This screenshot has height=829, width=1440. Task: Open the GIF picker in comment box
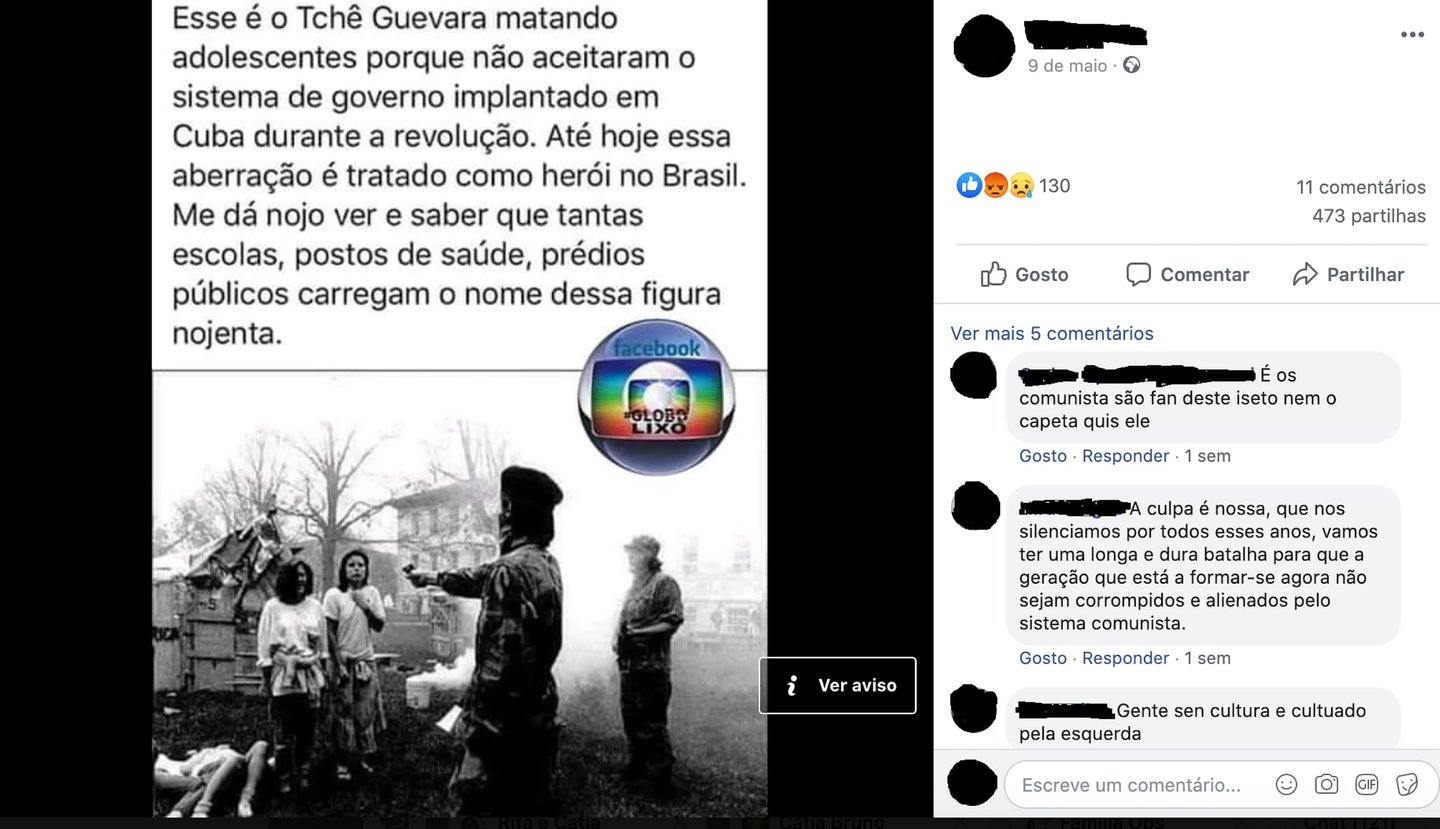click(1367, 784)
